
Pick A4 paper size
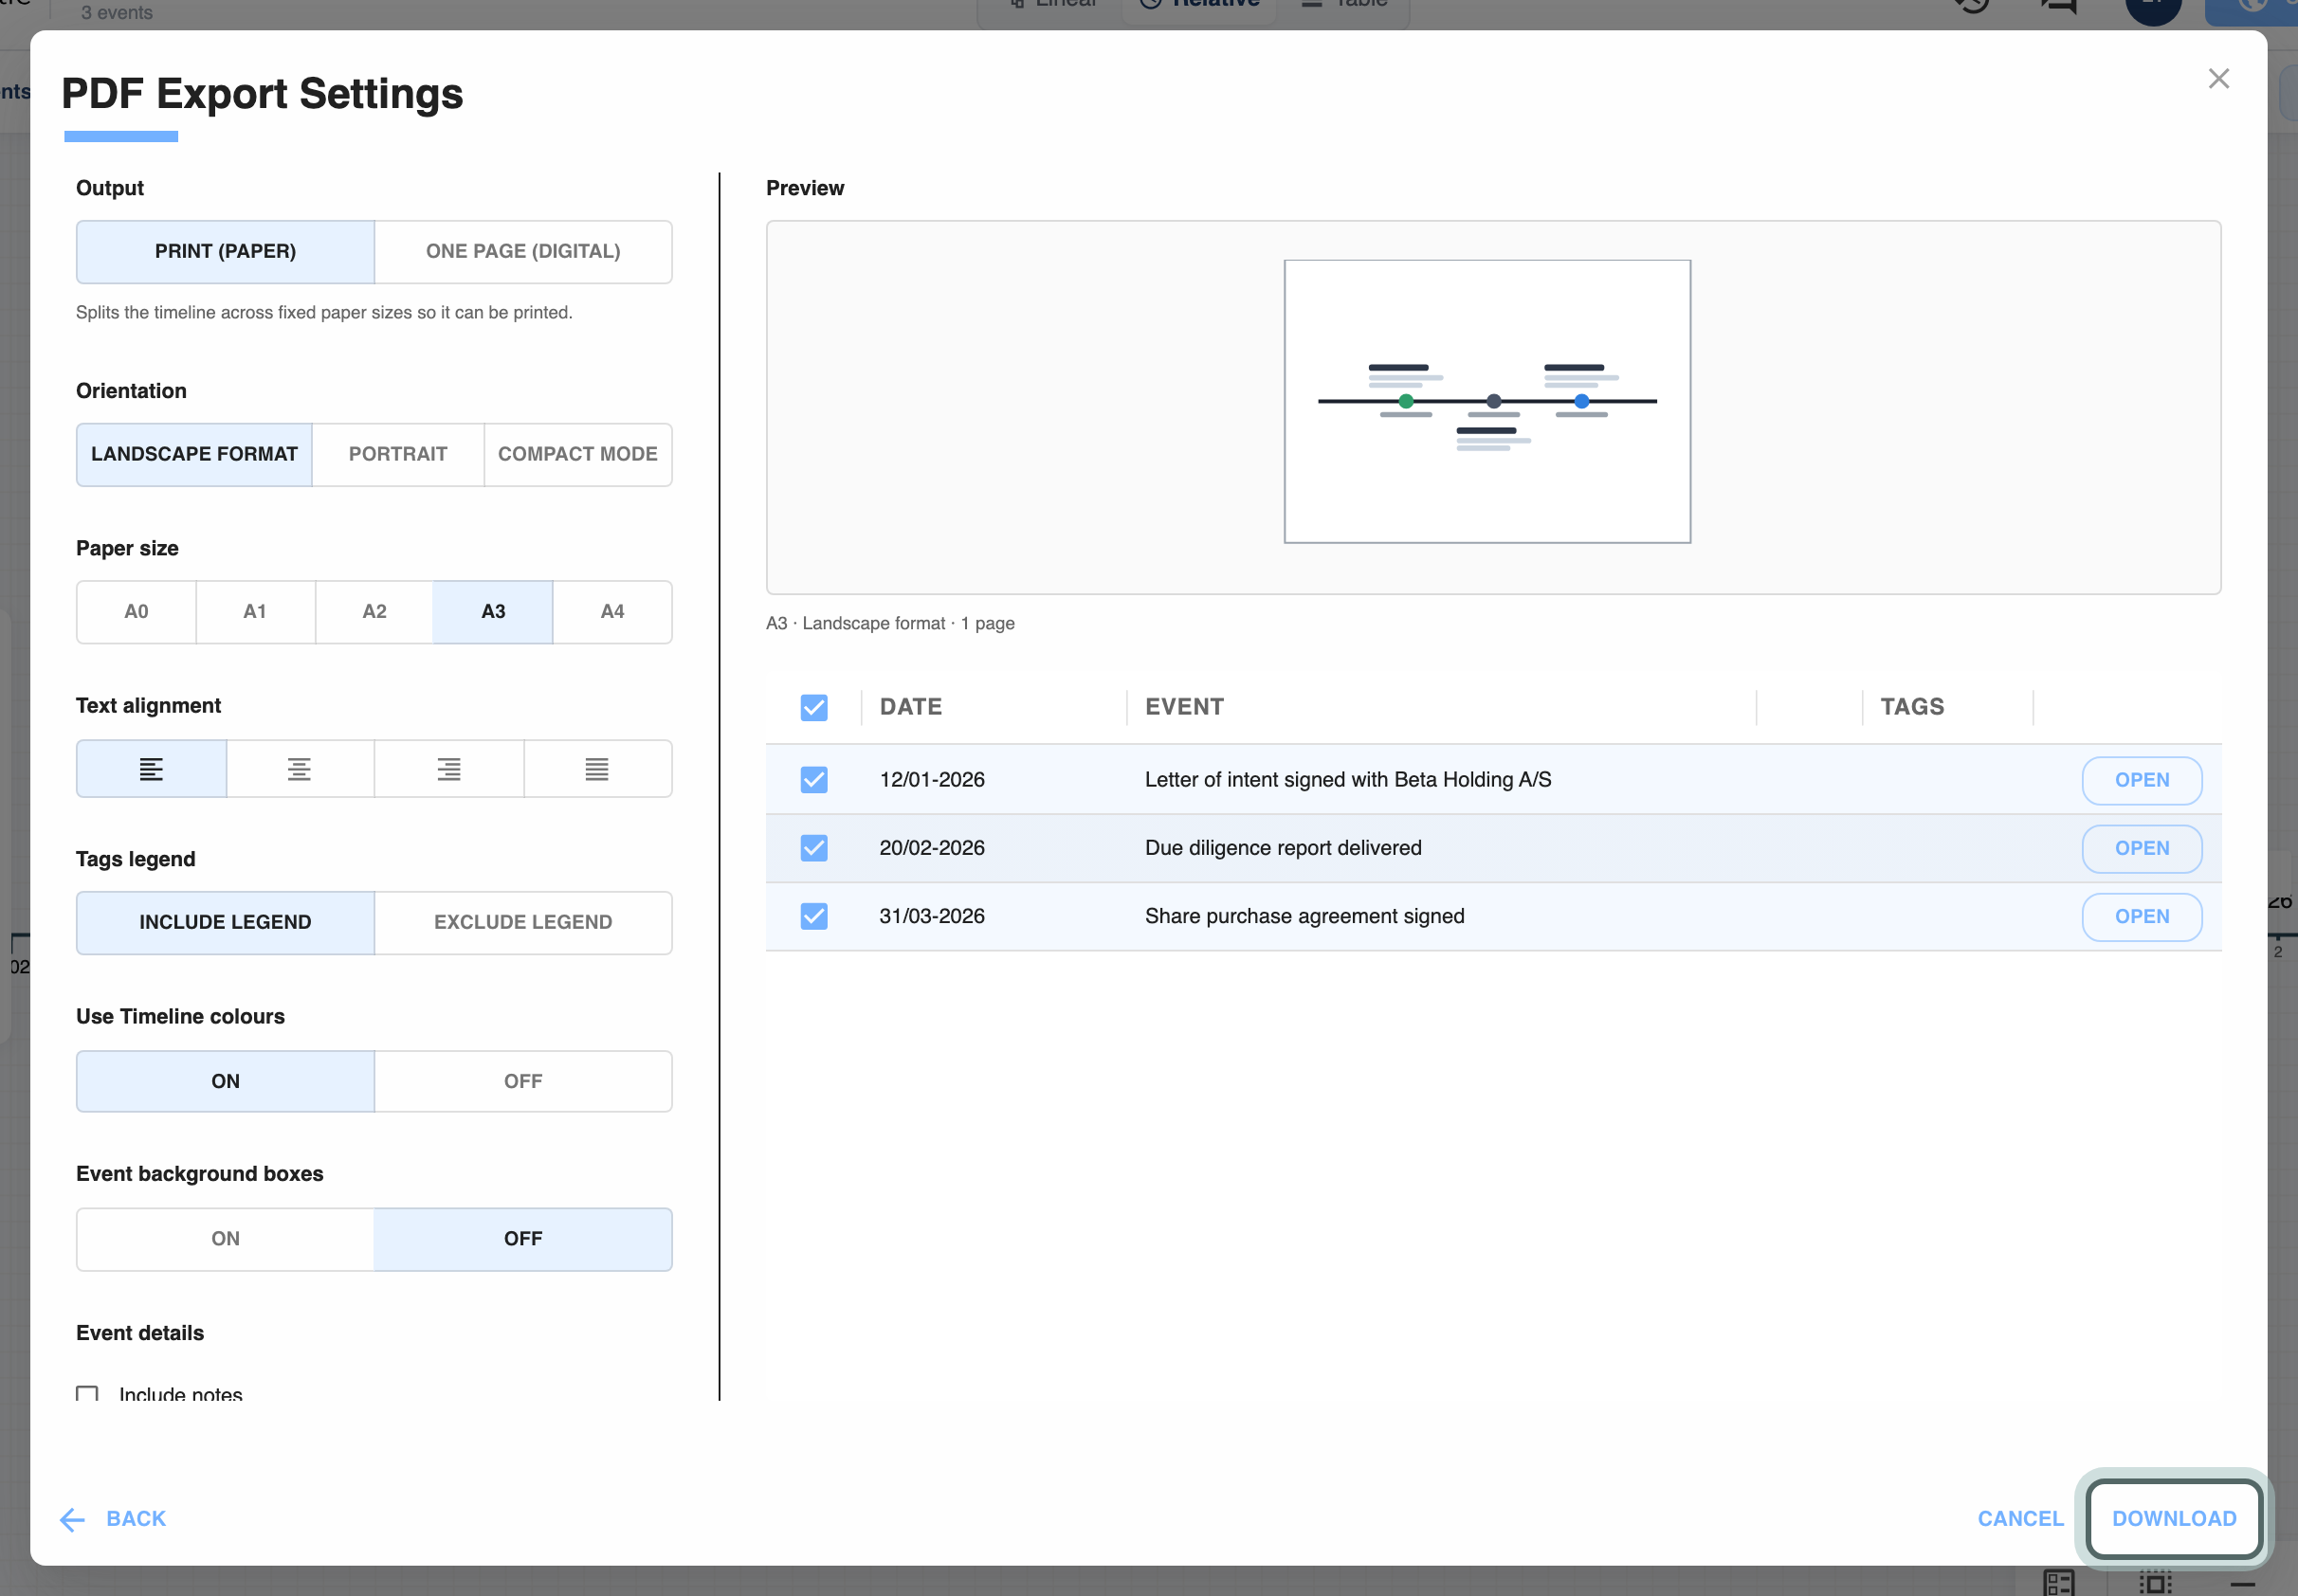click(612, 612)
